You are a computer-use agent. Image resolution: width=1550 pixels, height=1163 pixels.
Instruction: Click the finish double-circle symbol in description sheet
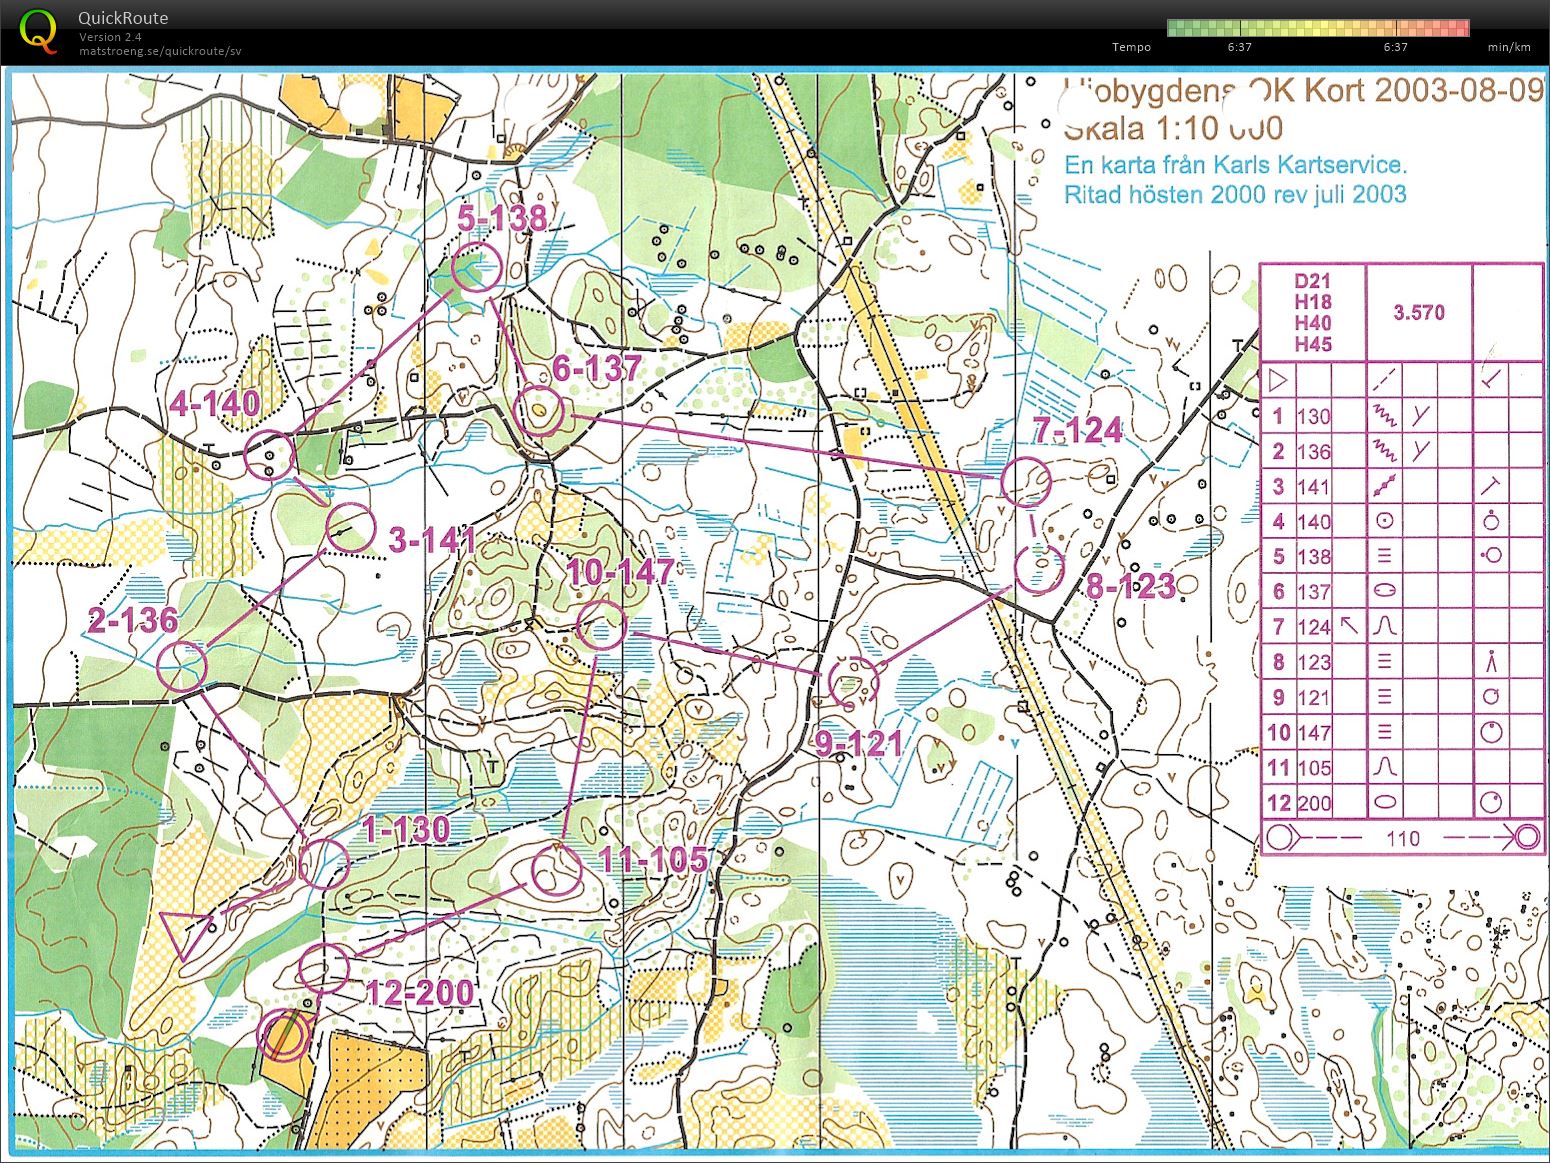point(1528,837)
